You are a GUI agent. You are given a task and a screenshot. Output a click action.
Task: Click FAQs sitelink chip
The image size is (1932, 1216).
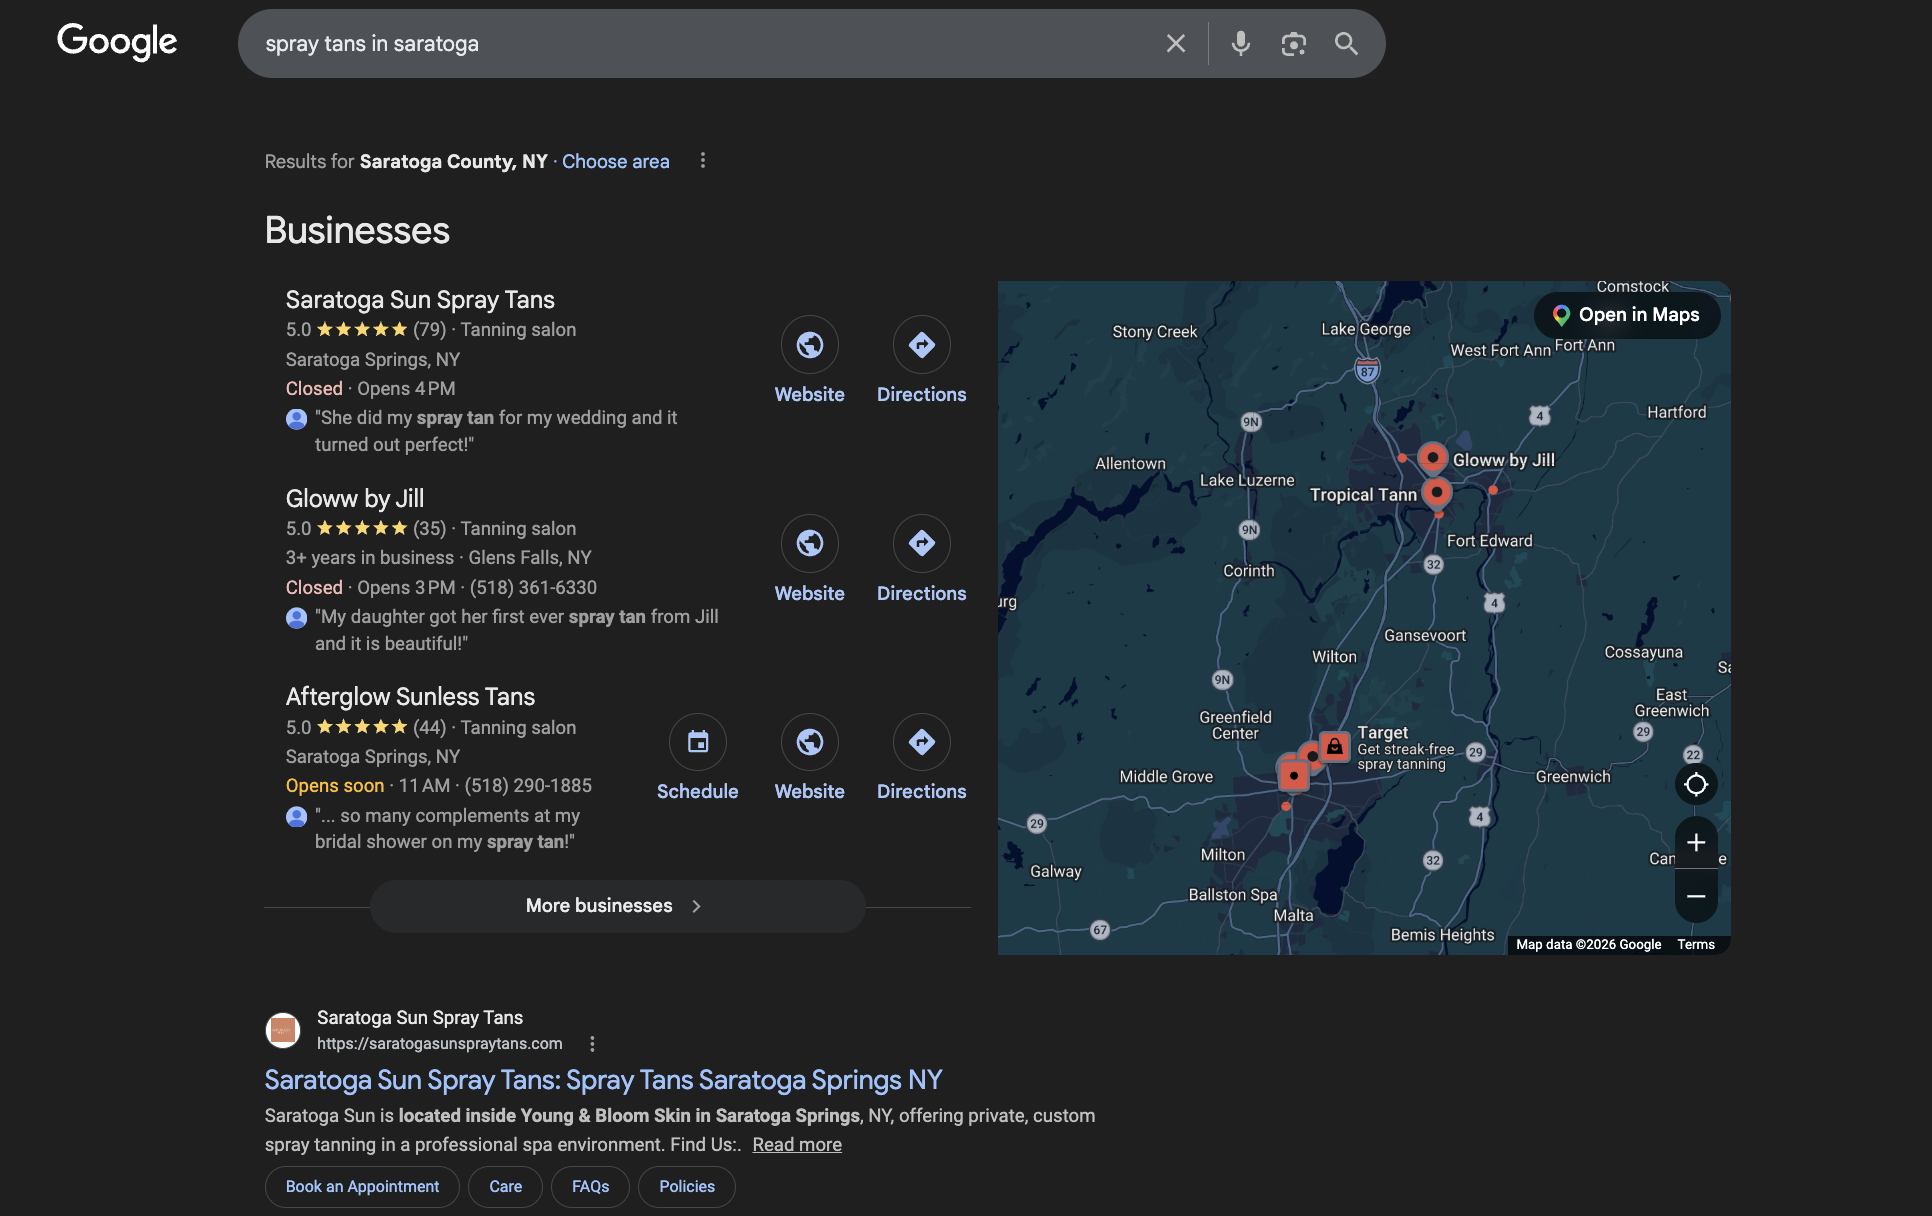[590, 1187]
